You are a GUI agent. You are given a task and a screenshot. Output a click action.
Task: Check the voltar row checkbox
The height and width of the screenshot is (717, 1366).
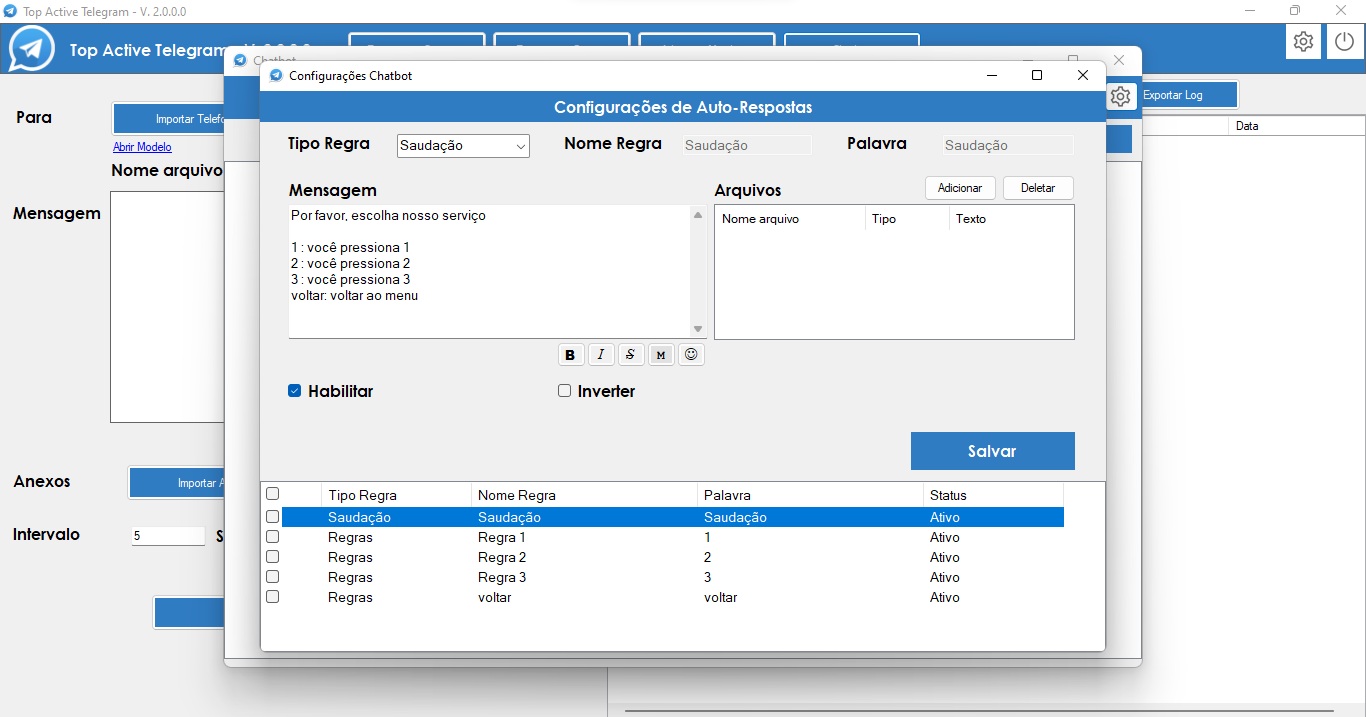click(x=272, y=597)
